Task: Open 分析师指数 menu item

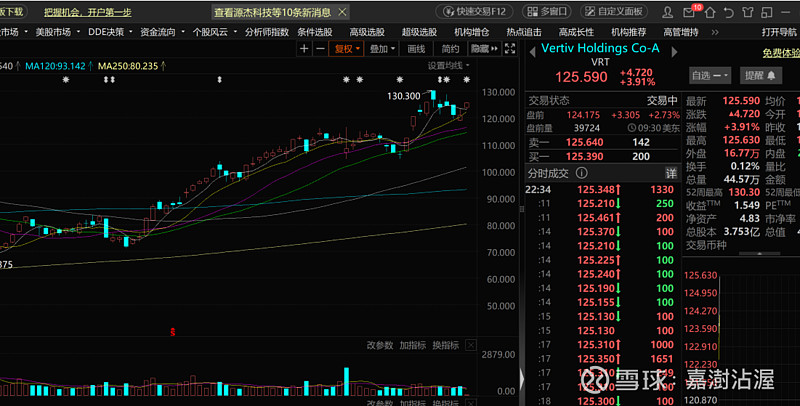Action: [266, 32]
